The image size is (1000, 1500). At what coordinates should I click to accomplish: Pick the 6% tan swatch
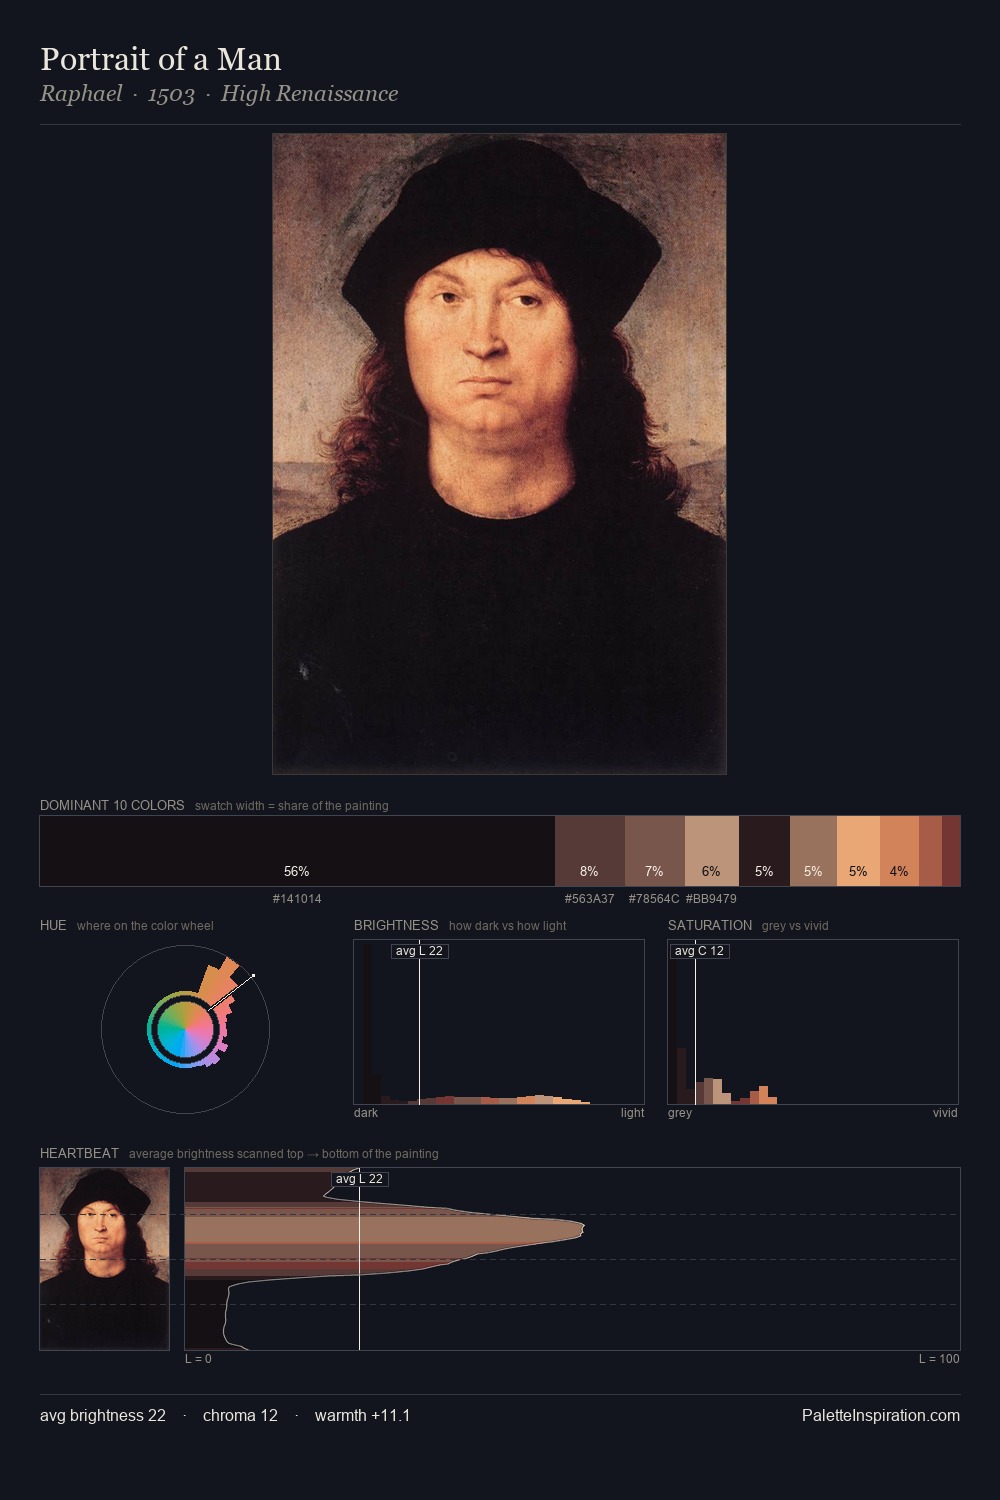[712, 851]
